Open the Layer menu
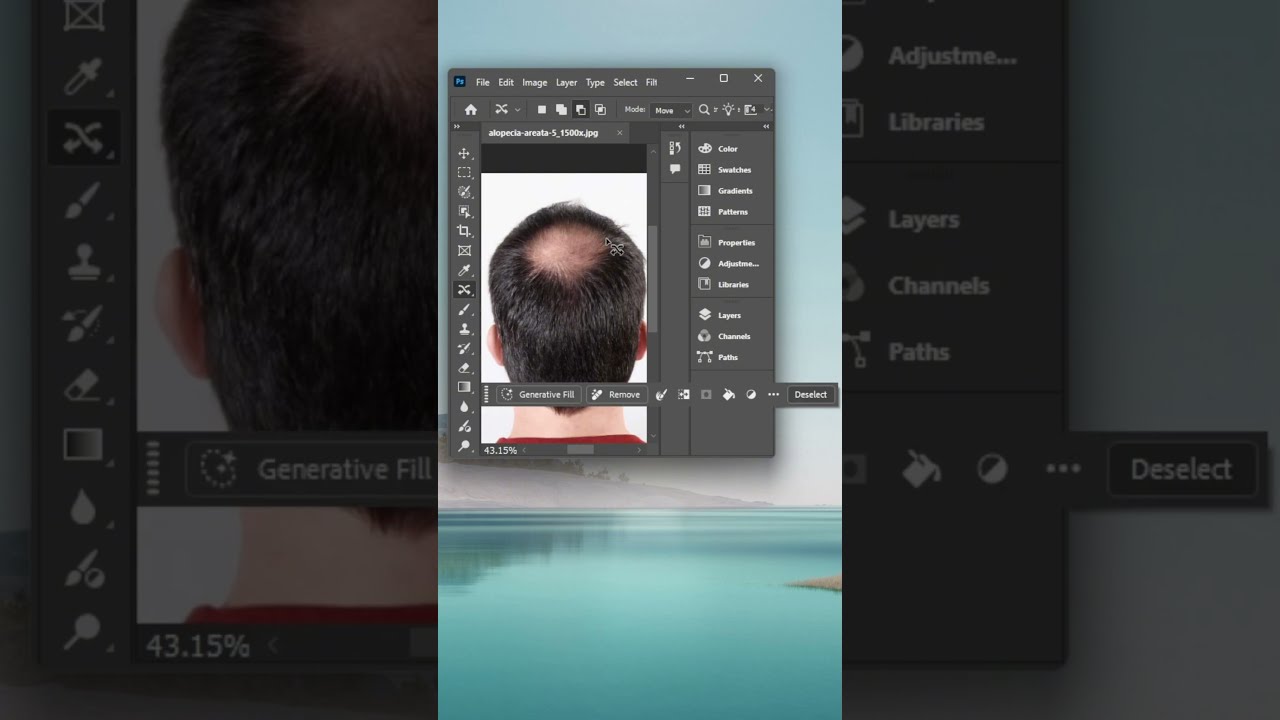The image size is (1280, 720). point(567,83)
